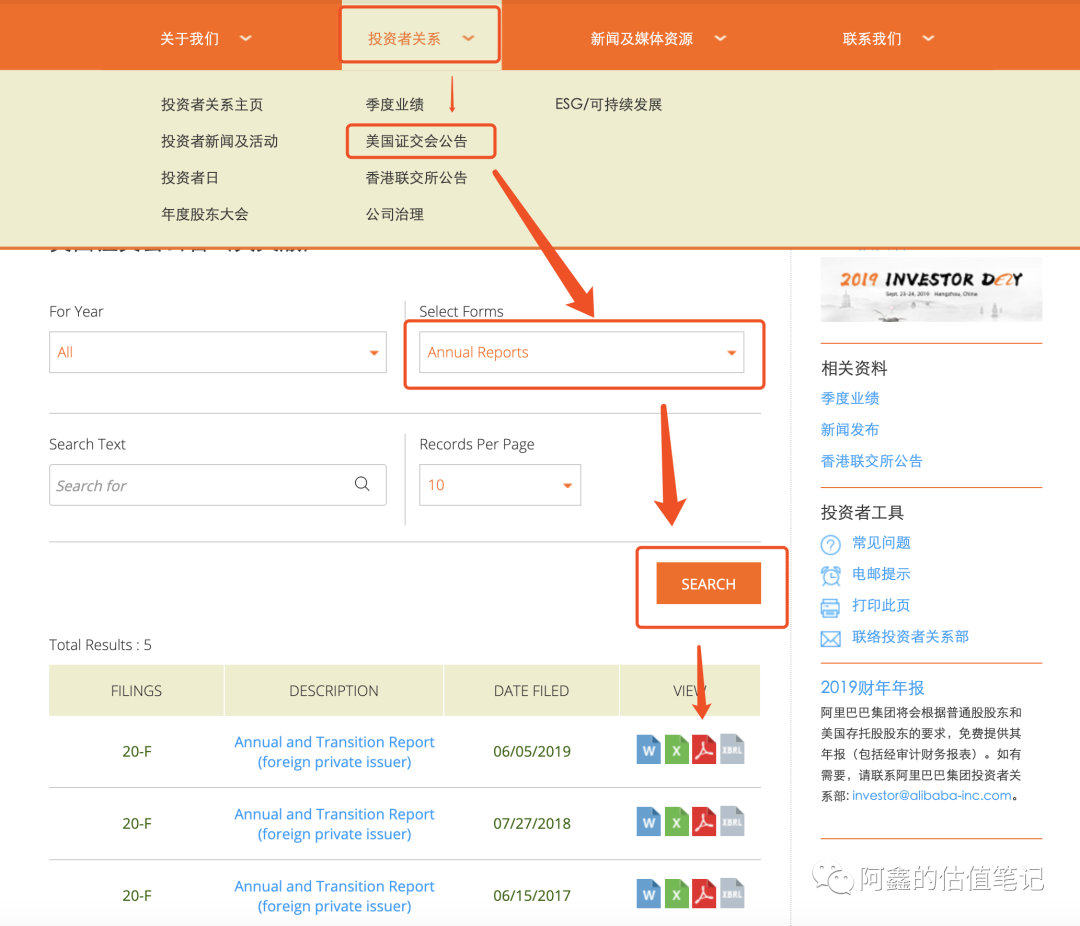Image resolution: width=1080 pixels, height=926 pixels.
Task: Open the 2019 report description link
Action: [x=334, y=752]
